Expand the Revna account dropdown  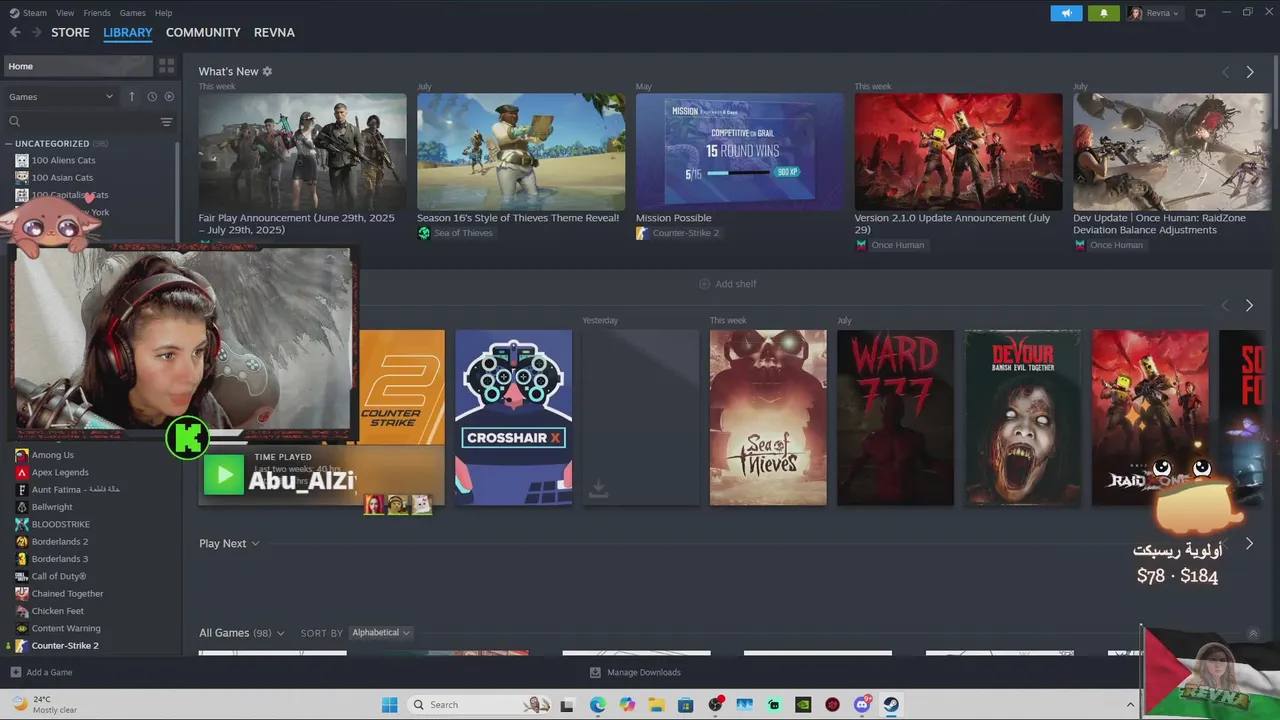[1154, 13]
